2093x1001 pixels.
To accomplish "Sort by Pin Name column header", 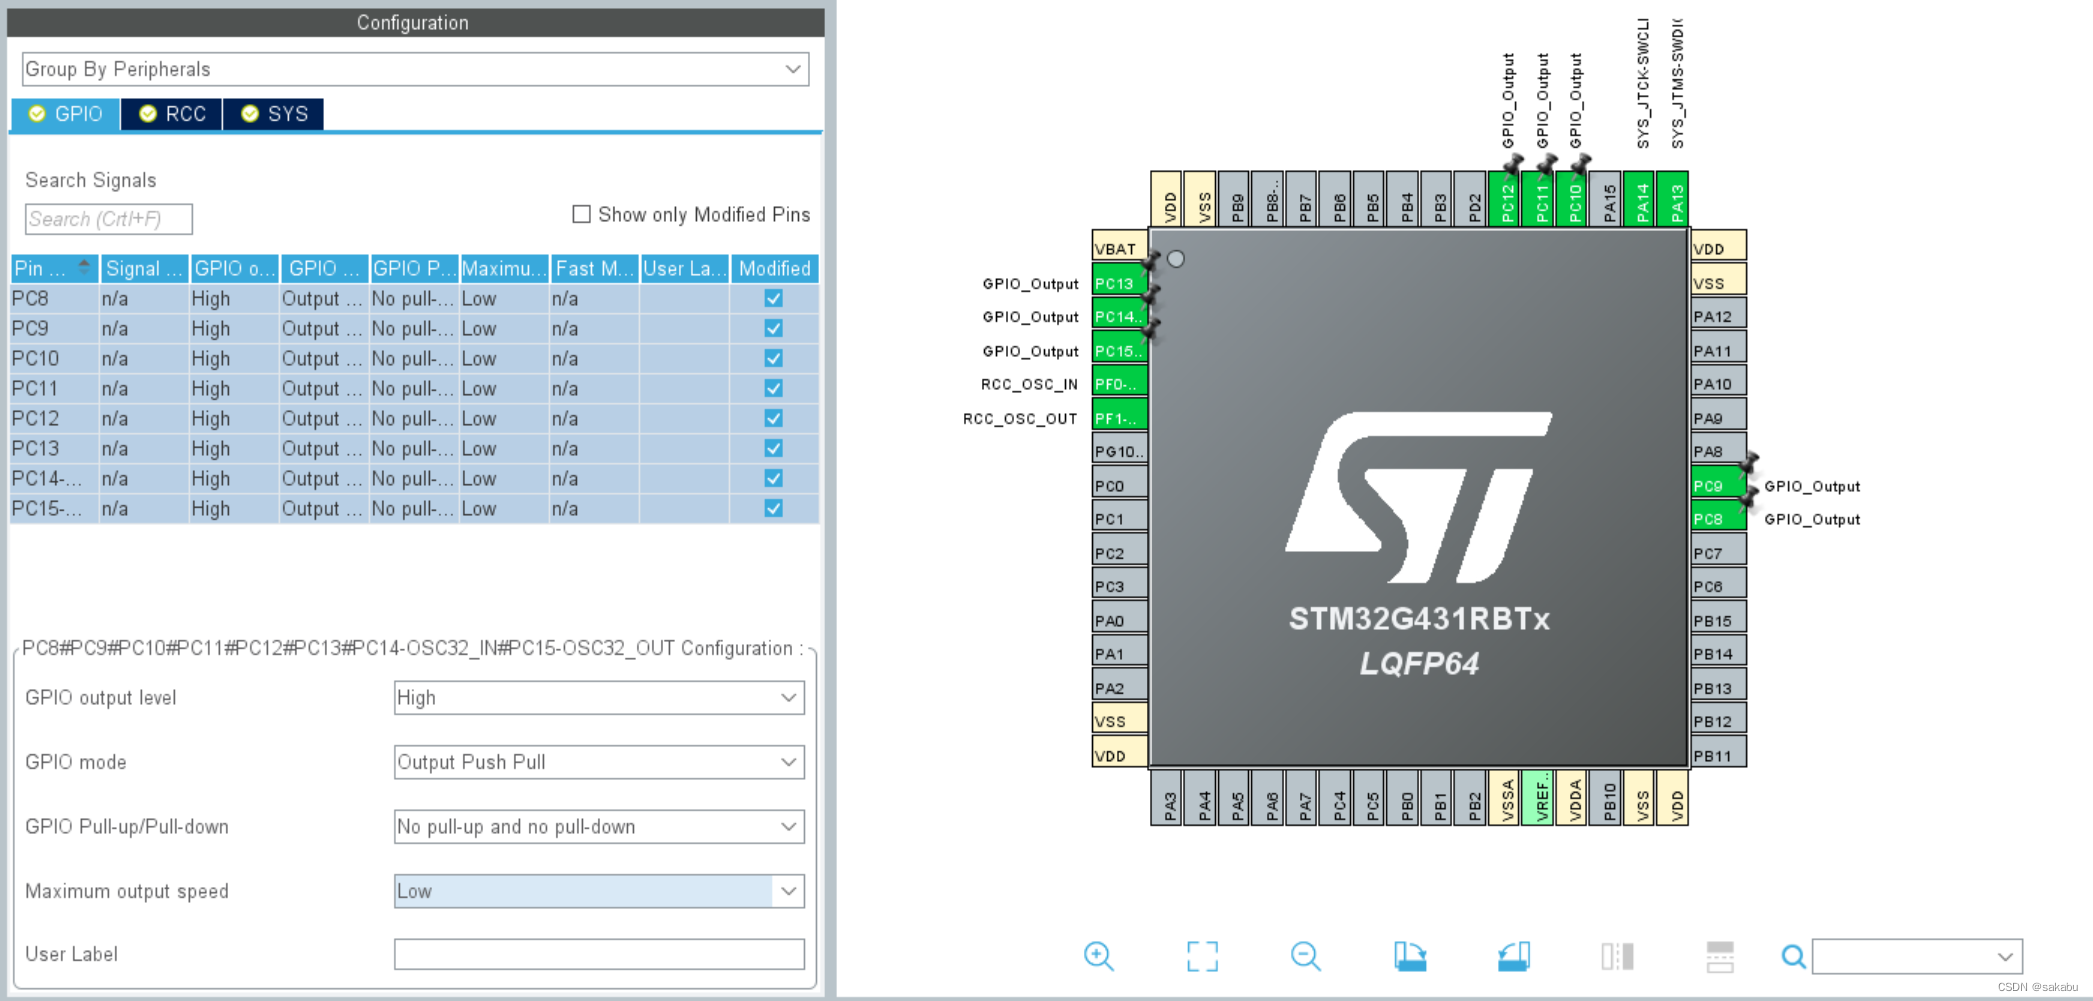I will [x=54, y=268].
